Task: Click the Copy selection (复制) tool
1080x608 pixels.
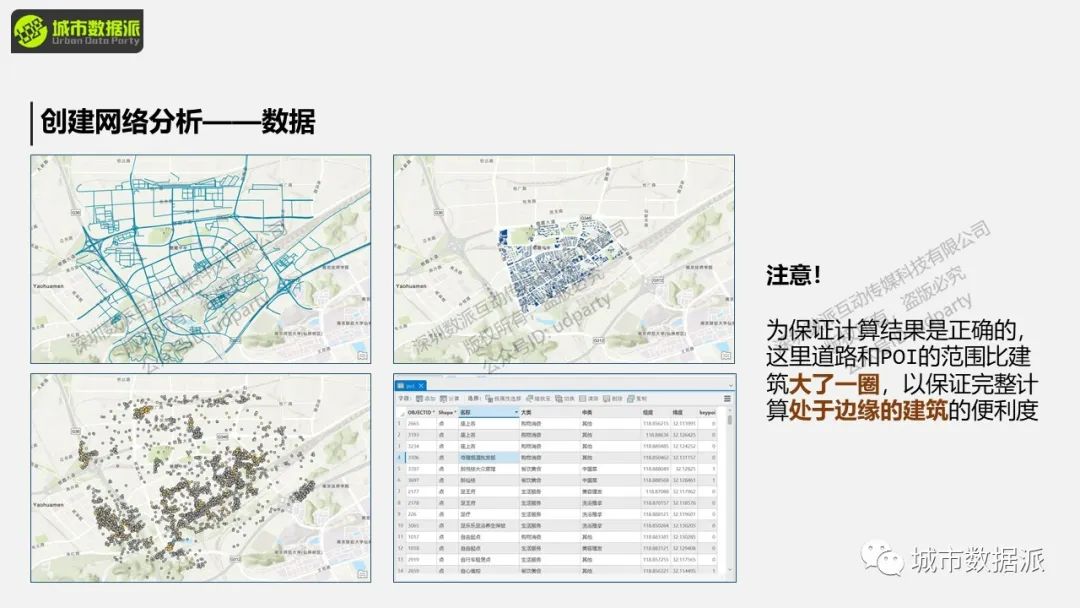Action: point(637,399)
